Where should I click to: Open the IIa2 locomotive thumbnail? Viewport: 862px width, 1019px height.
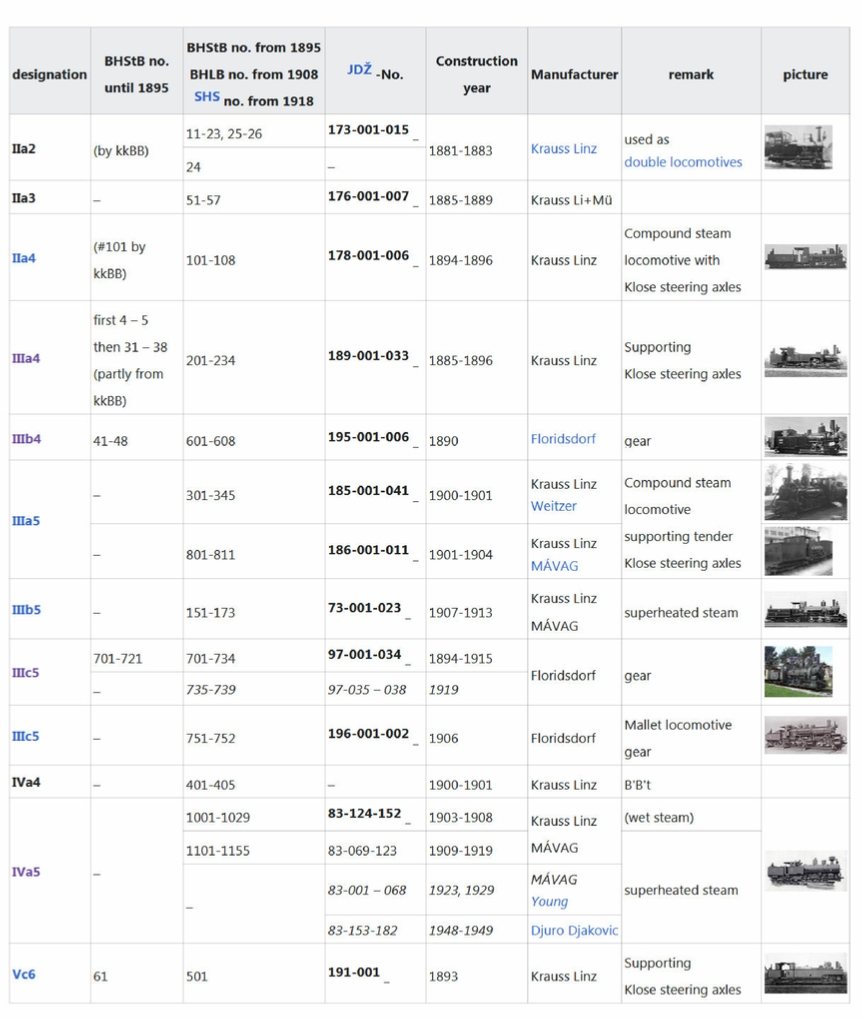[798, 147]
